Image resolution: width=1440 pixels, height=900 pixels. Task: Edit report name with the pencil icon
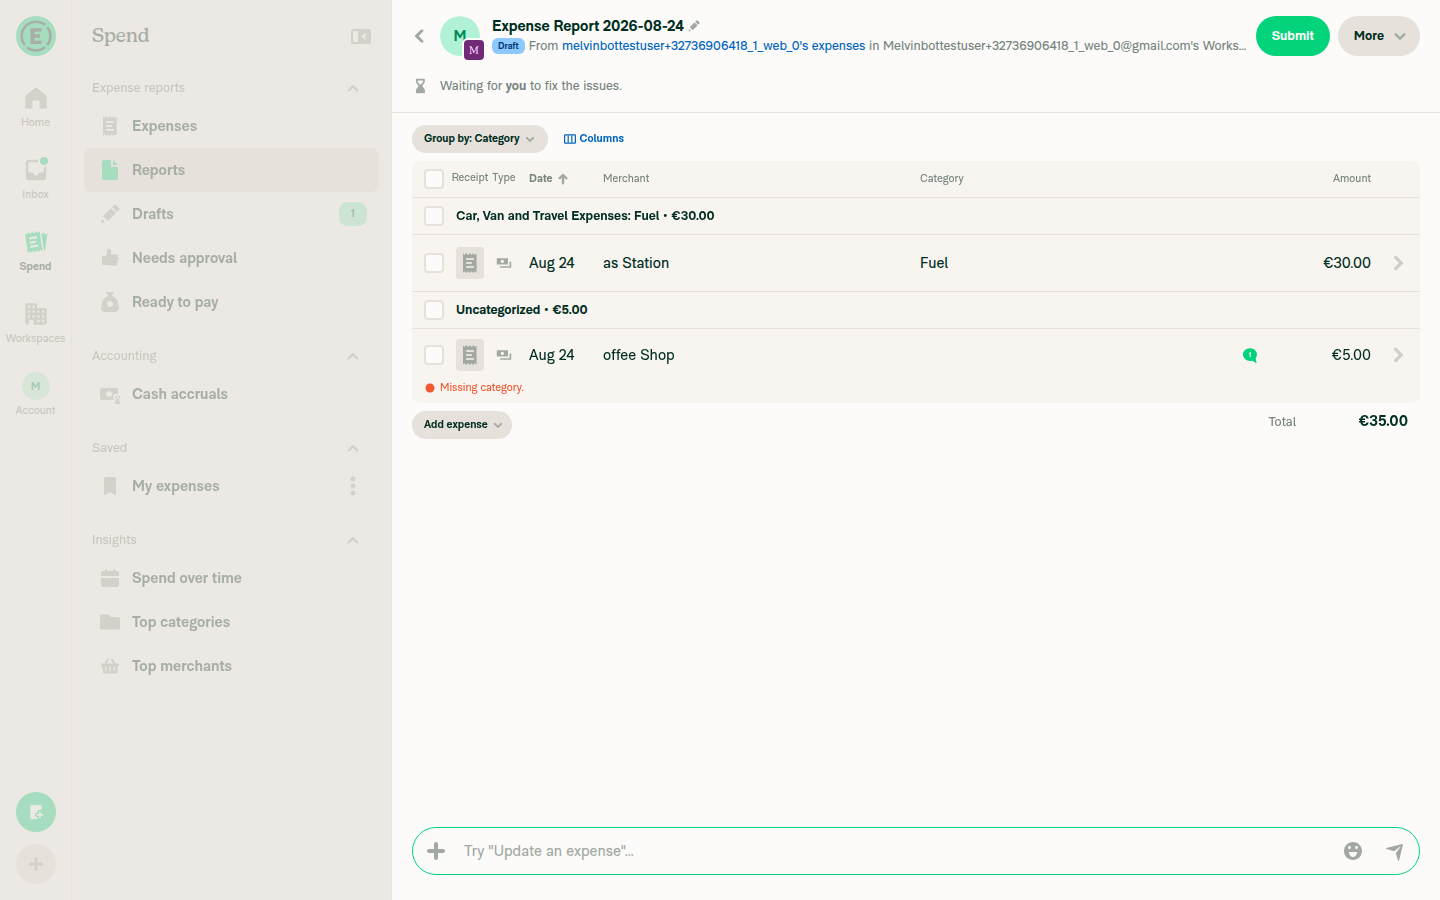tap(695, 26)
